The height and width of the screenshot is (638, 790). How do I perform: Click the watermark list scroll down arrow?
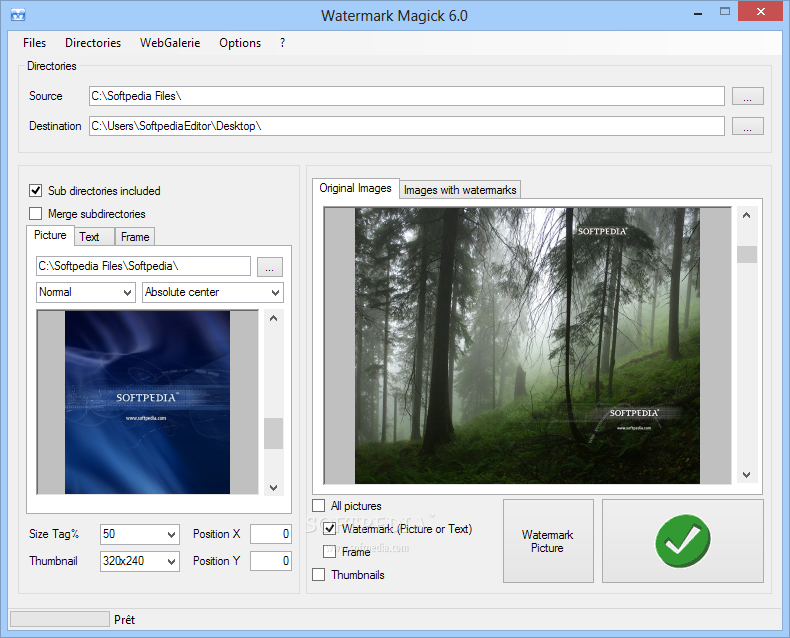pos(274,487)
